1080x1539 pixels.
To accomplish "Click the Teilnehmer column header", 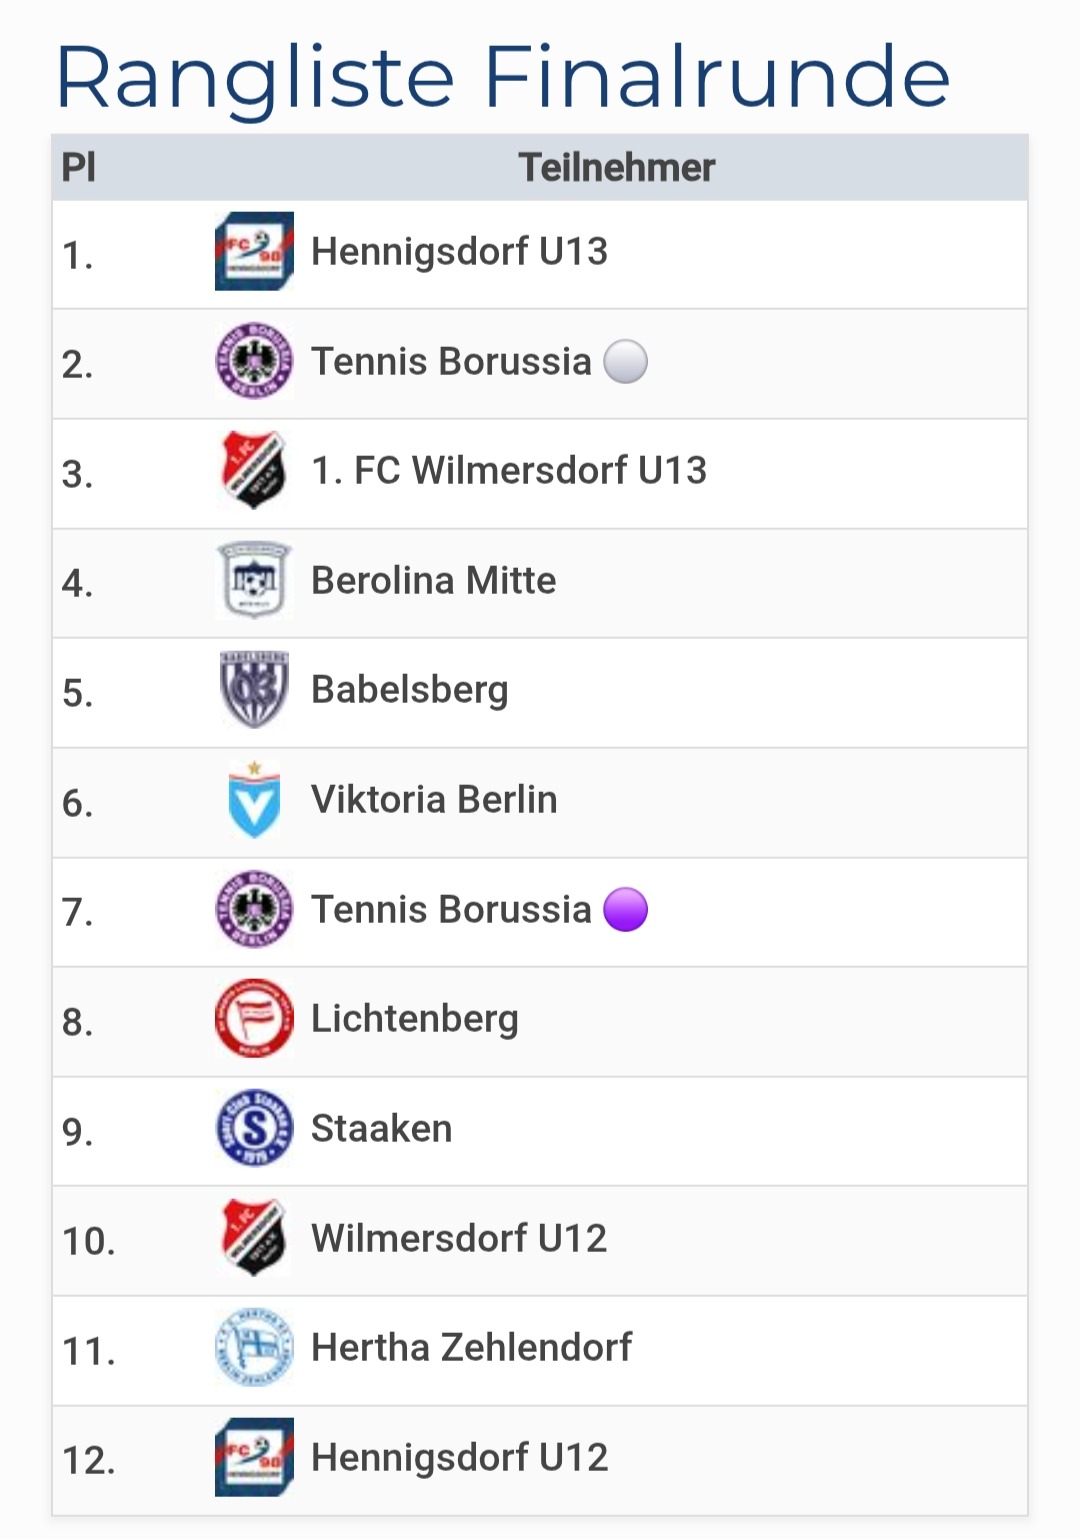I will click(x=616, y=168).
